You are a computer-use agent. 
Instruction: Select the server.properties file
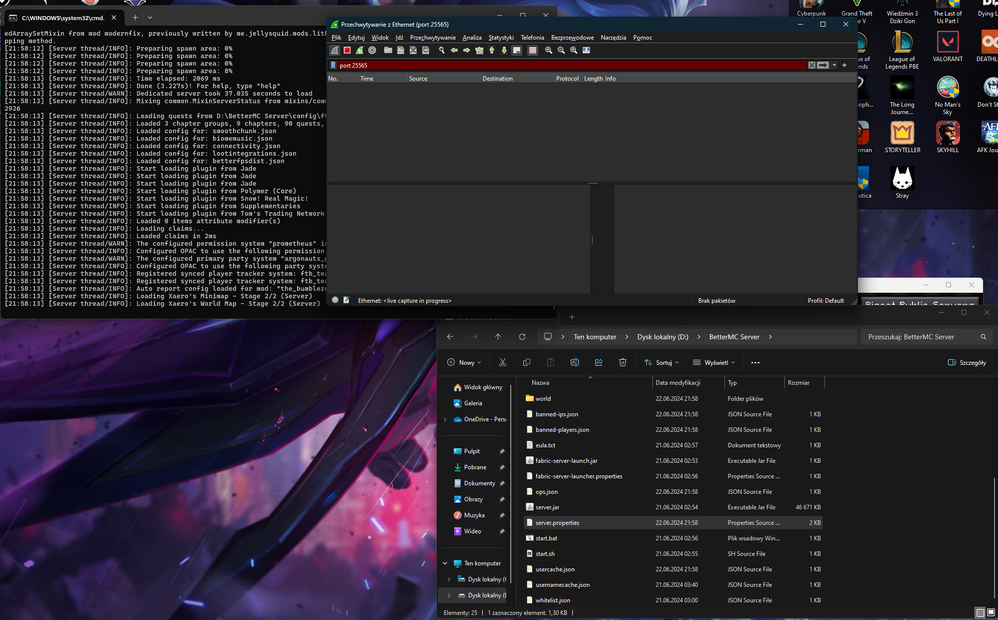557,523
